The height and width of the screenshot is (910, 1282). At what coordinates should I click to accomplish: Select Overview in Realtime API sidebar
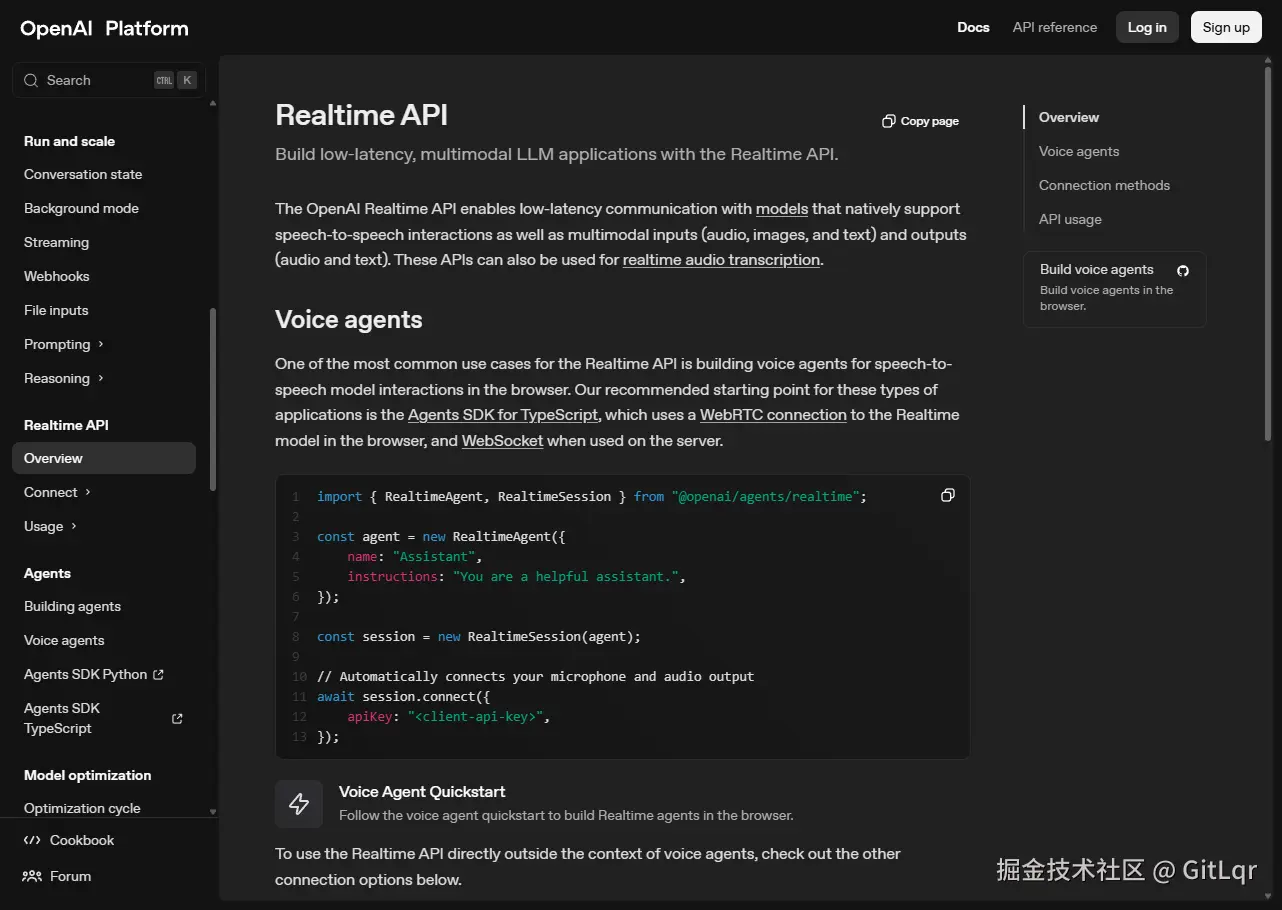104,458
